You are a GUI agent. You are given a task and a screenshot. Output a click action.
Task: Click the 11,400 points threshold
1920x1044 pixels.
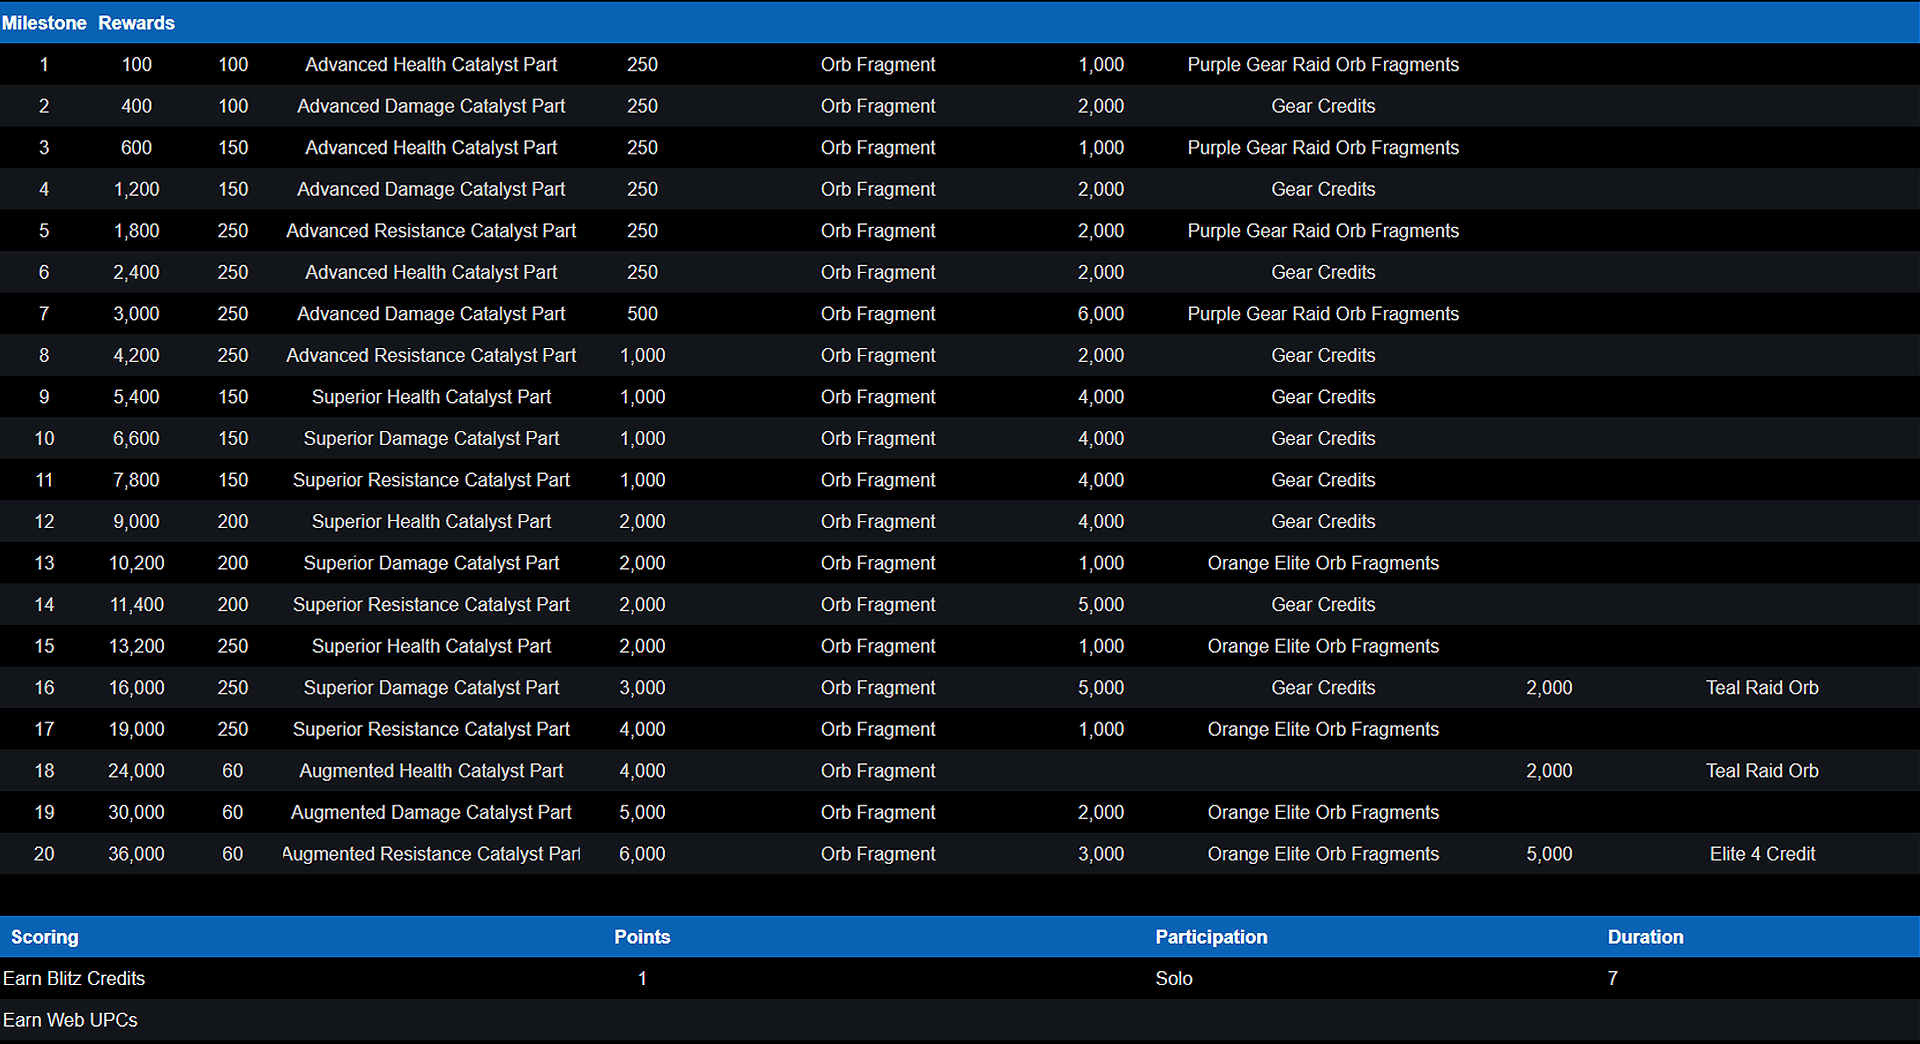pyautogui.click(x=136, y=605)
